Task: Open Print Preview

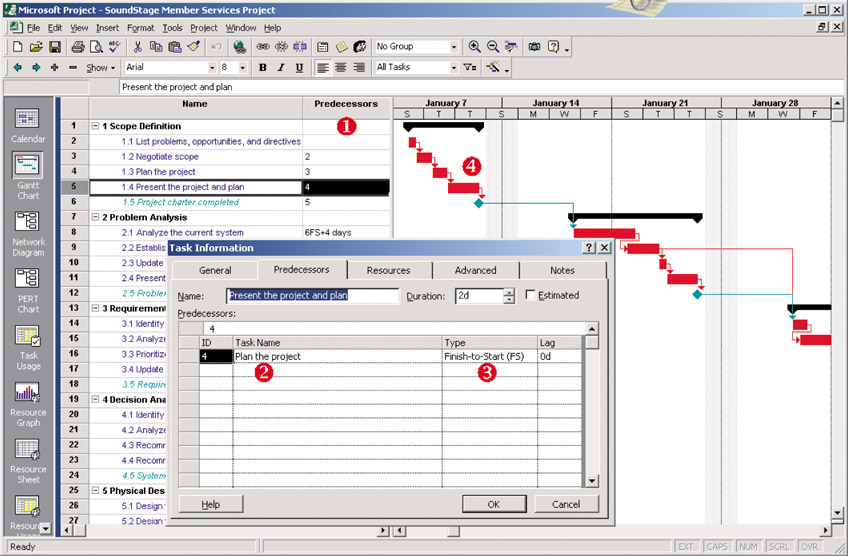Action: pos(96,47)
